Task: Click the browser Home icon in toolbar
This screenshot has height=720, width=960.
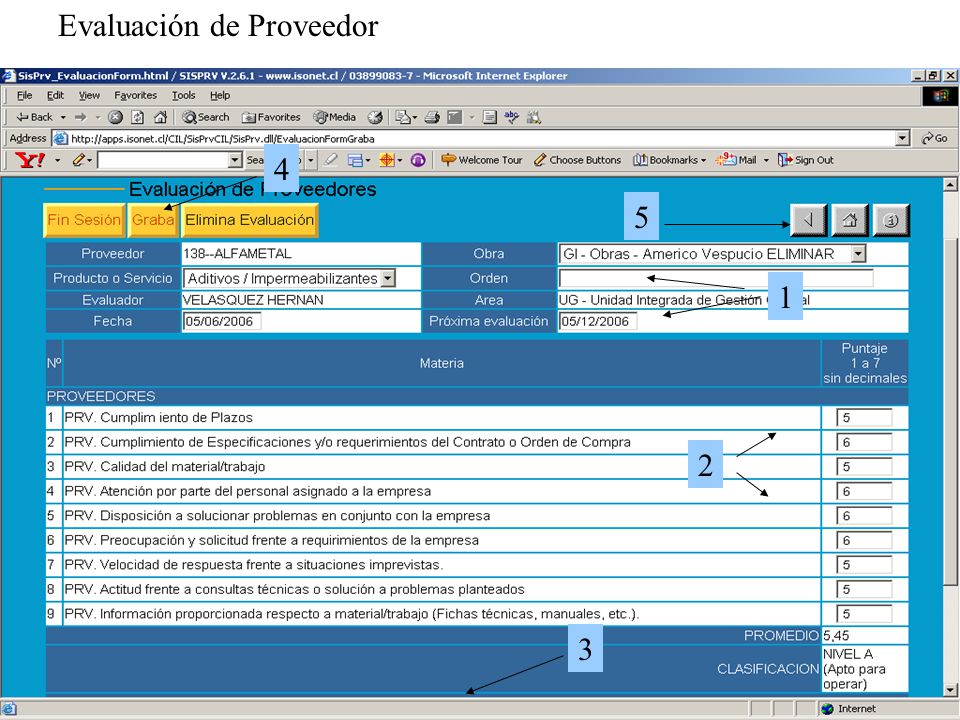Action: (x=160, y=117)
